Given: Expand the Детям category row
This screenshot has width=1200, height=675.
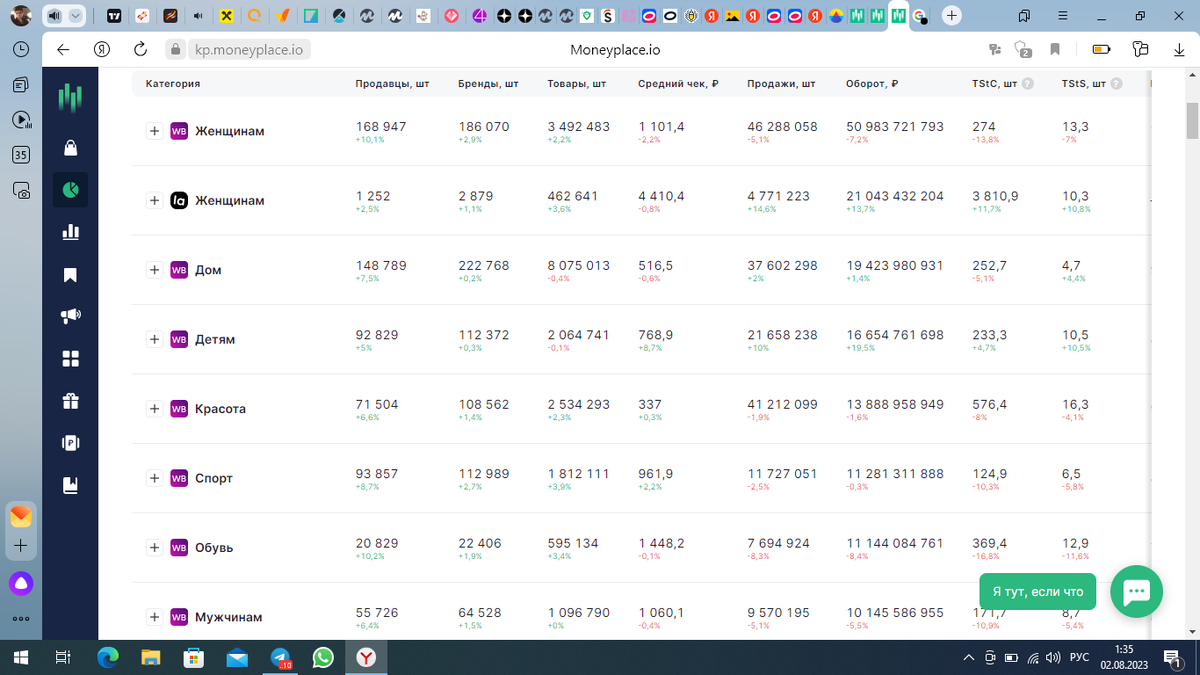Looking at the screenshot, I should click(154, 339).
